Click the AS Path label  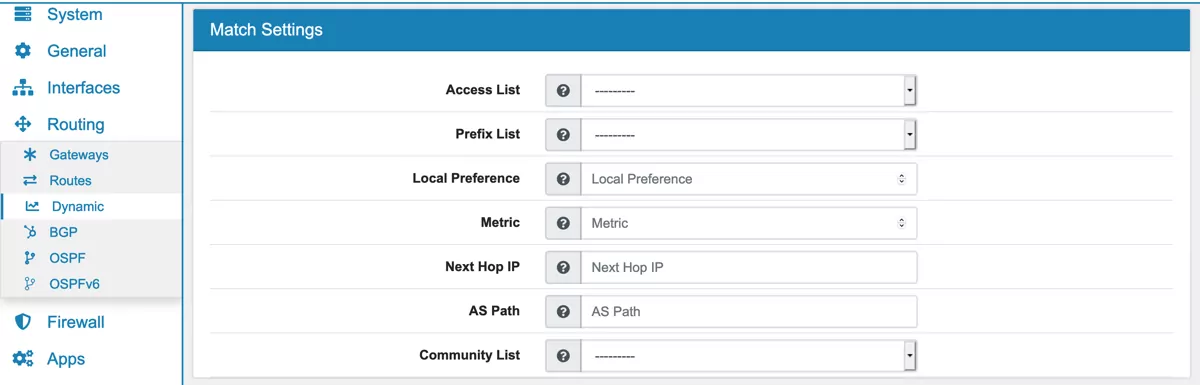point(494,311)
